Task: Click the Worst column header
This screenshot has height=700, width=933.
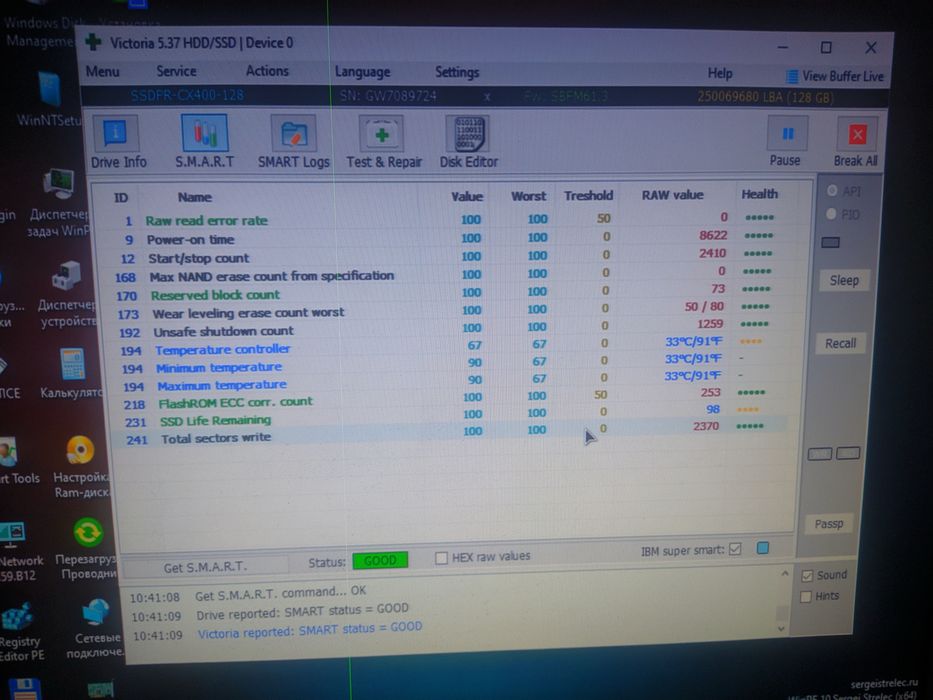Action: coord(528,196)
